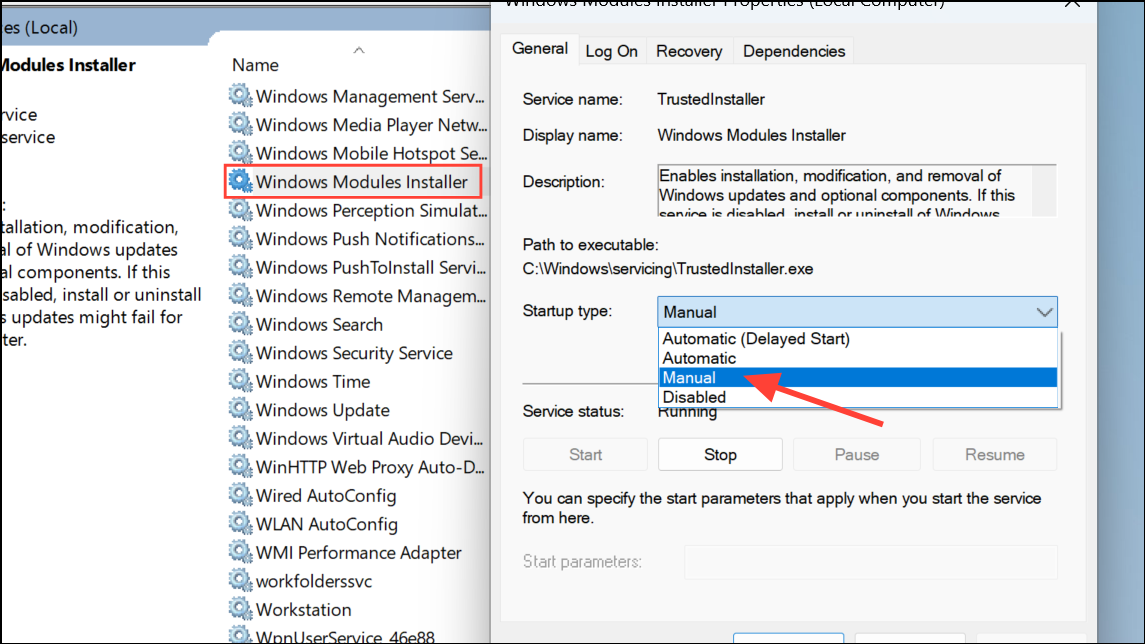Select Windows Update row text

tap(323, 410)
